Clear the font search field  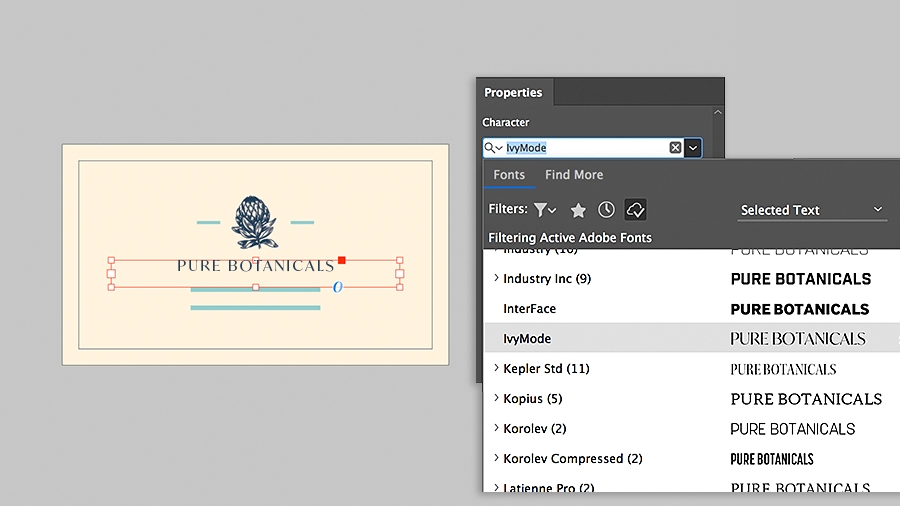pos(675,147)
